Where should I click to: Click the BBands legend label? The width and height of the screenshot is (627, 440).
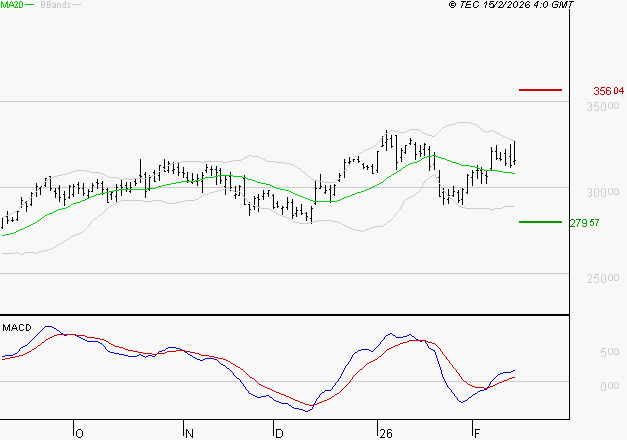tap(55, 6)
